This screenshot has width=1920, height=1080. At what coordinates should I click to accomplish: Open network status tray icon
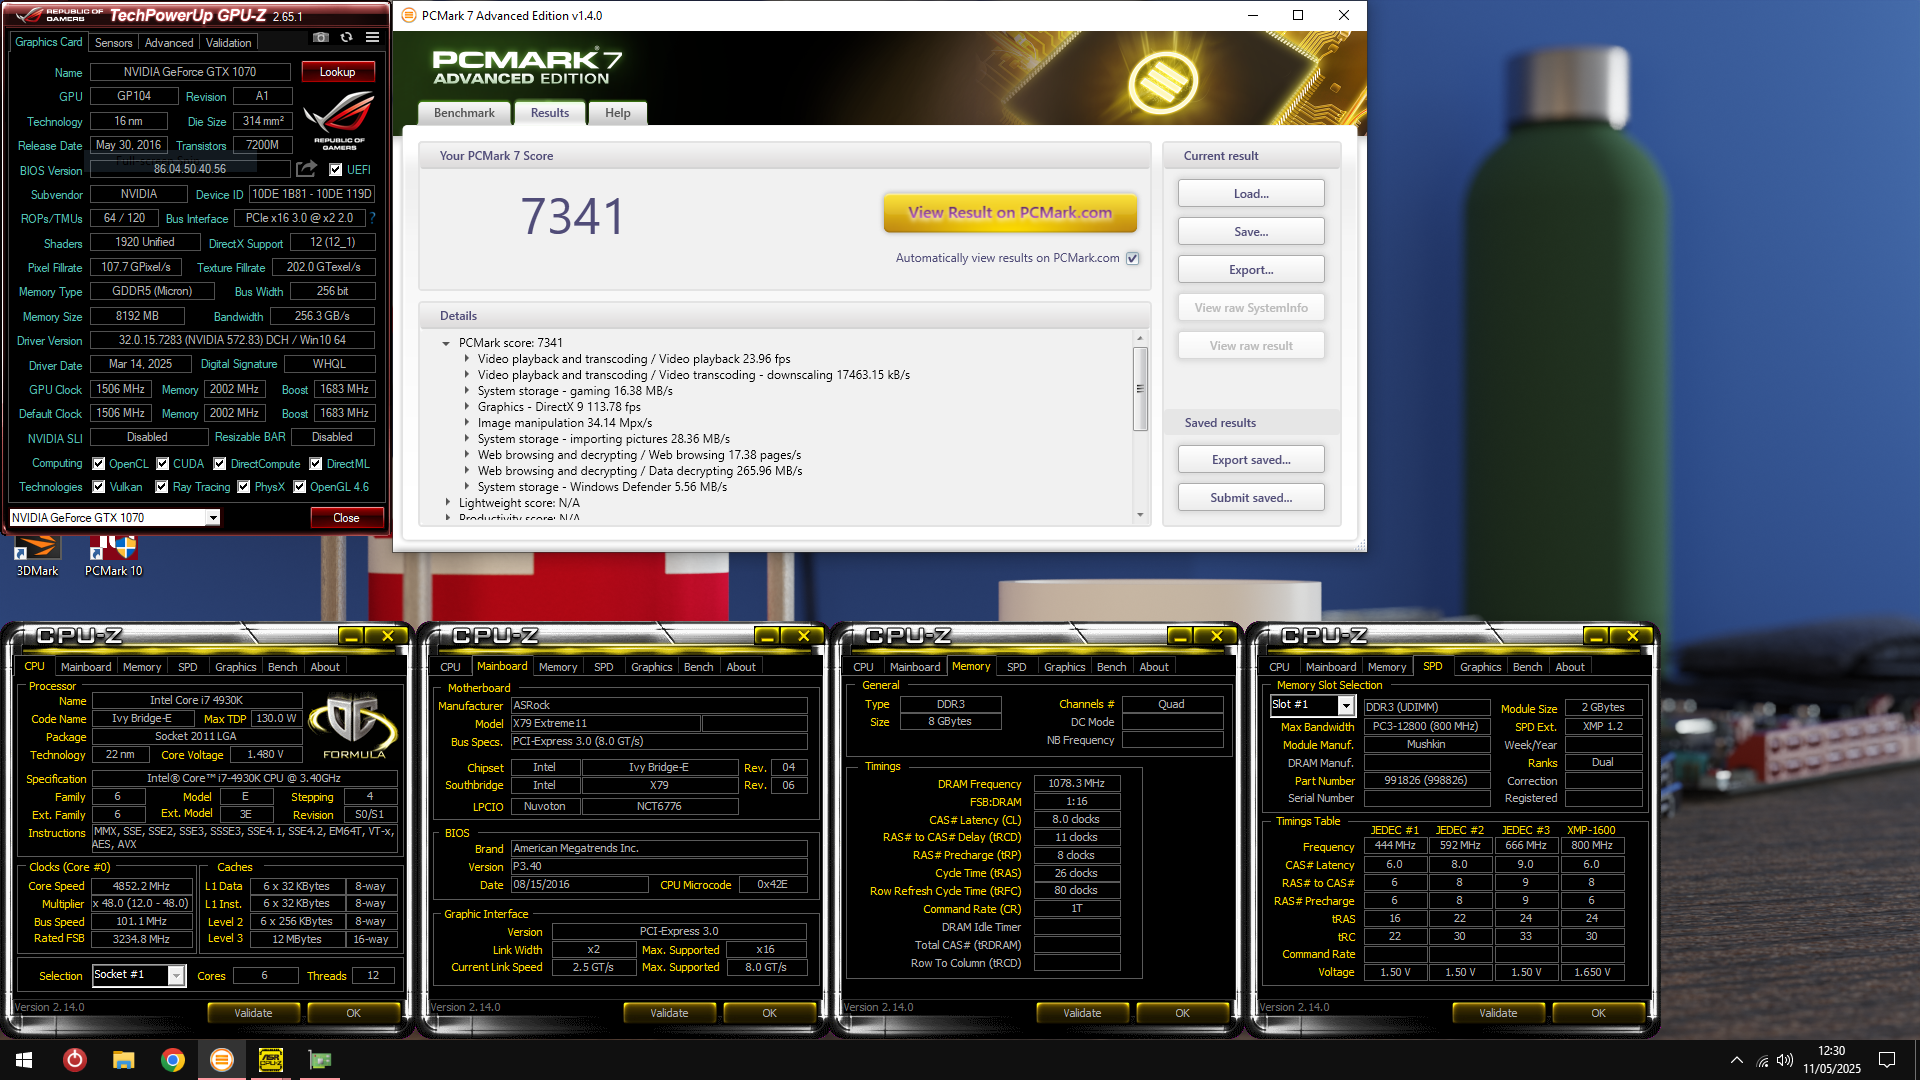tap(1762, 1061)
